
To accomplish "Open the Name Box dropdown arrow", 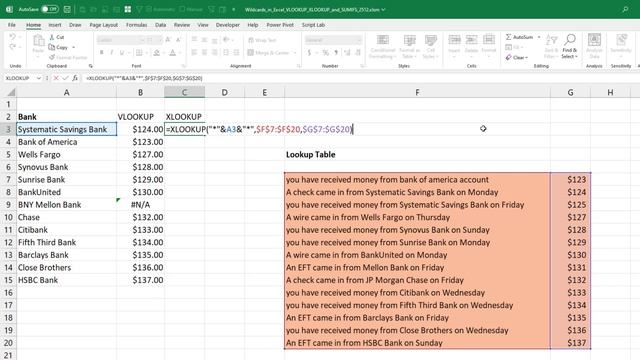I will 39,78.
